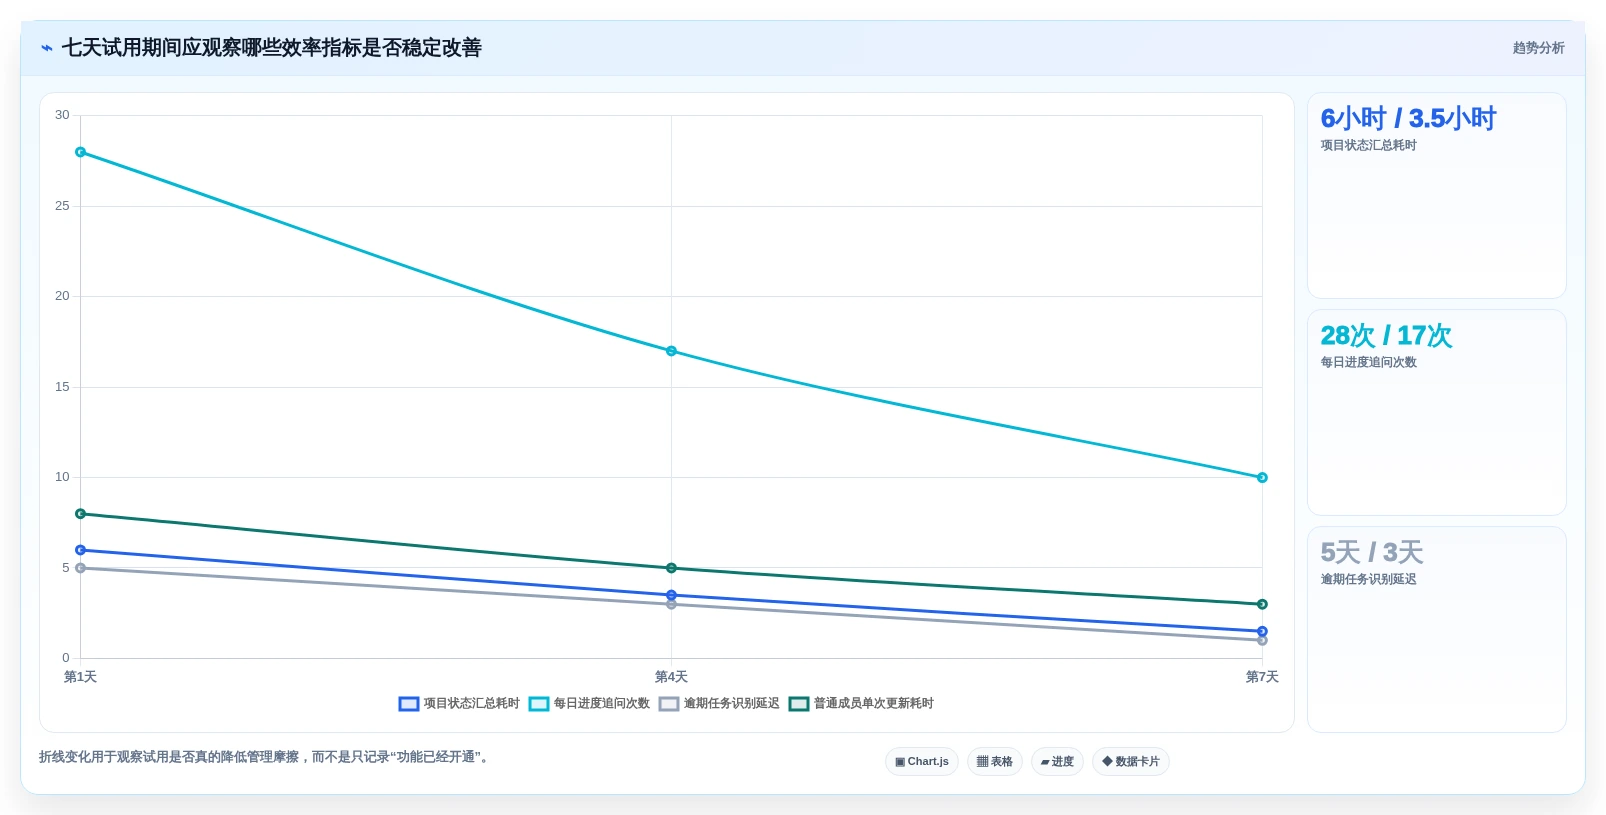1606x815 pixels.
Task: Click the 趋势分析 label in header
Action: 1538,48
